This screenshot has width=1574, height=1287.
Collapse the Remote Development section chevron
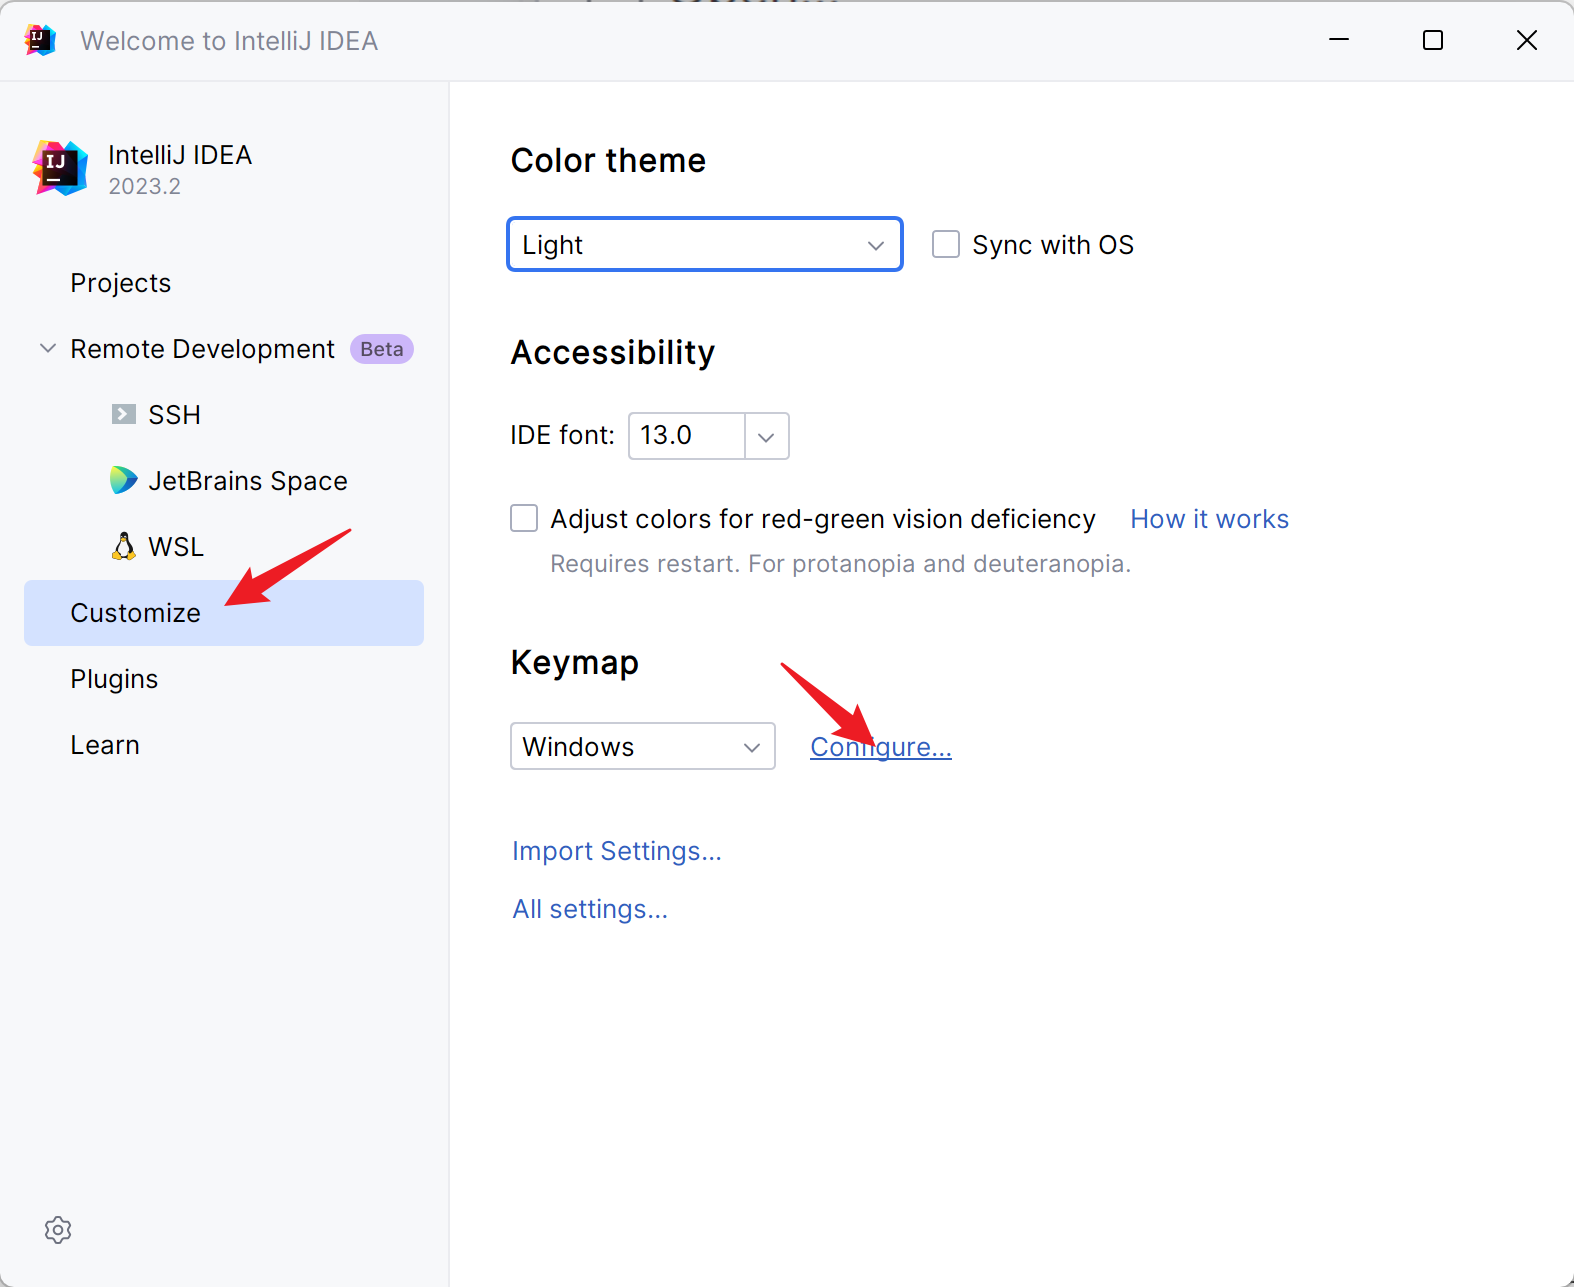(47, 348)
